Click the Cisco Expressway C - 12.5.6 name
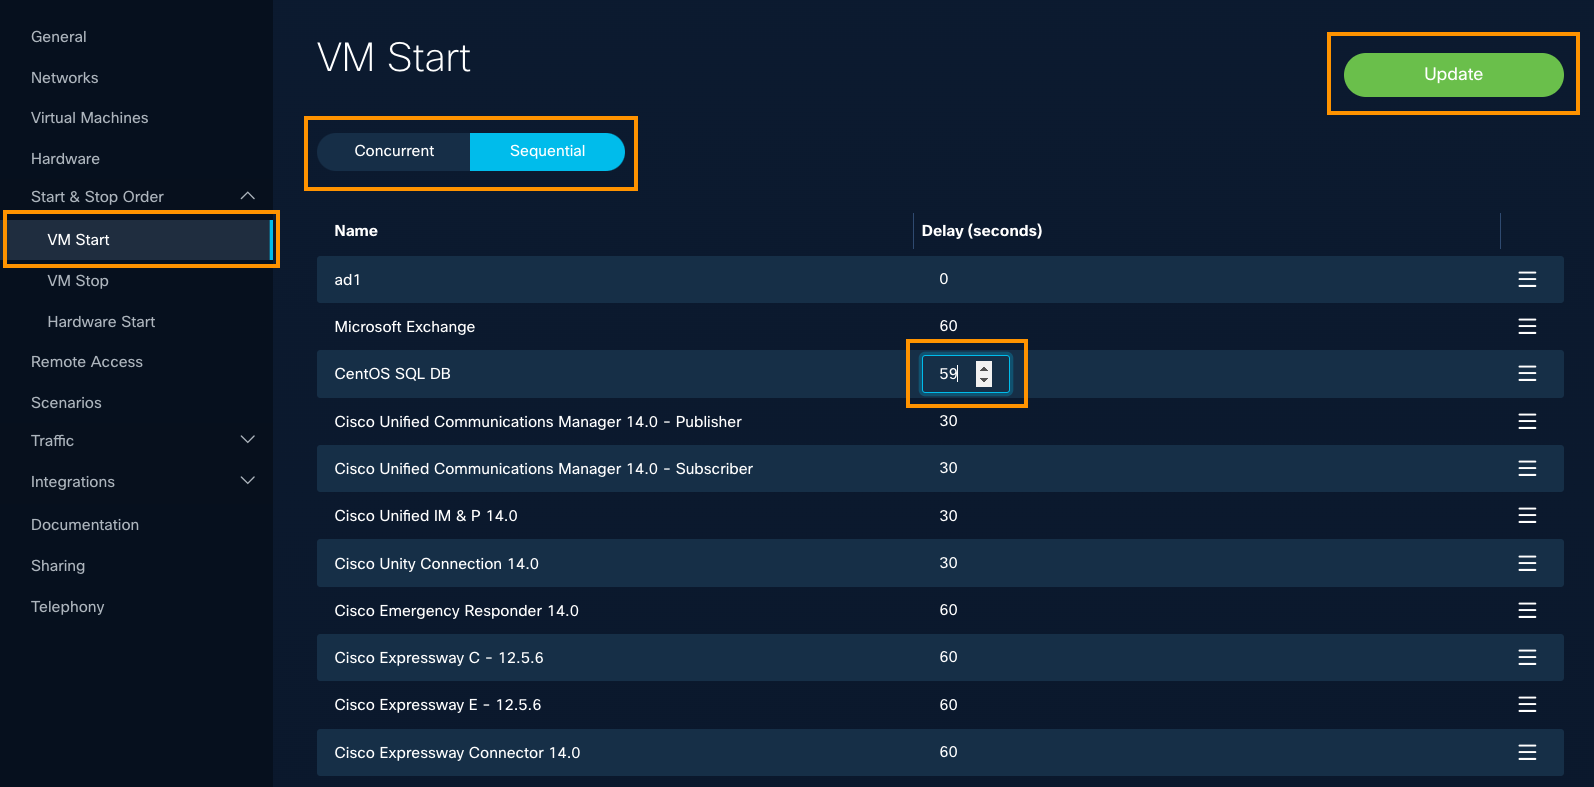 tap(439, 658)
